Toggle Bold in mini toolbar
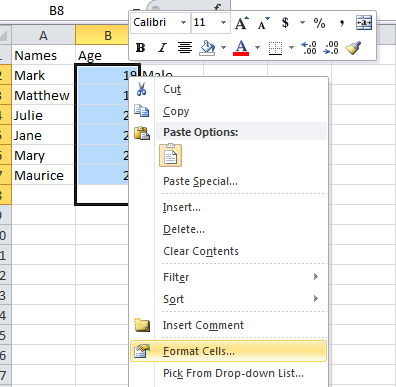 pyautogui.click(x=140, y=48)
